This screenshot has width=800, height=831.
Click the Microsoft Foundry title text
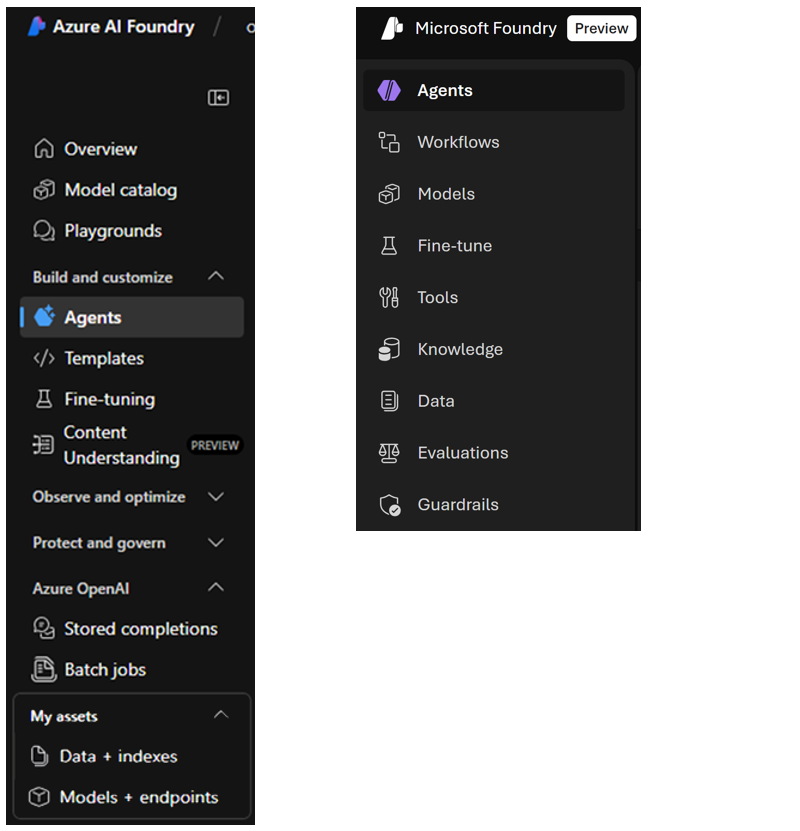point(485,28)
